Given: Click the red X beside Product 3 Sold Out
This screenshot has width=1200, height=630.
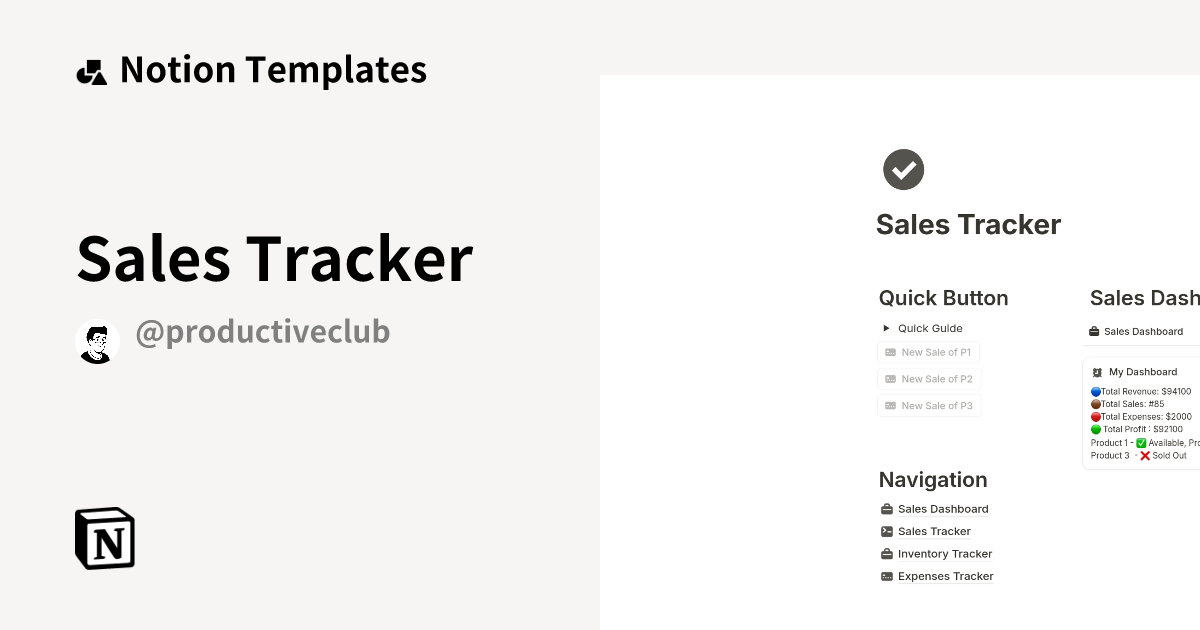Looking at the screenshot, I should 1144,455.
